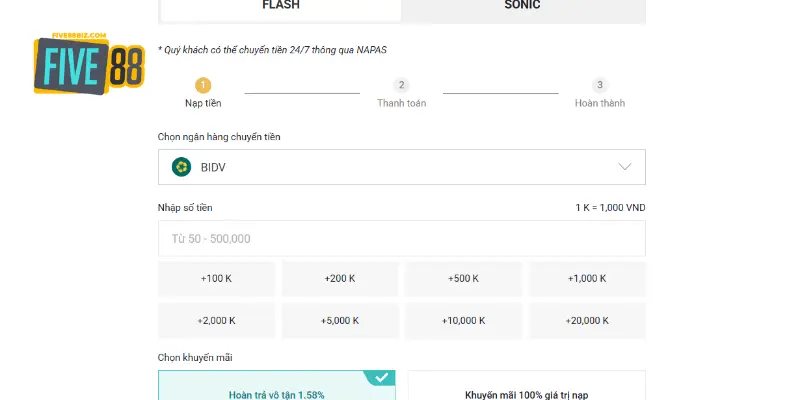The image size is (800, 400).
Task: Add +200 K to the amount
Action: click(340, 279)
